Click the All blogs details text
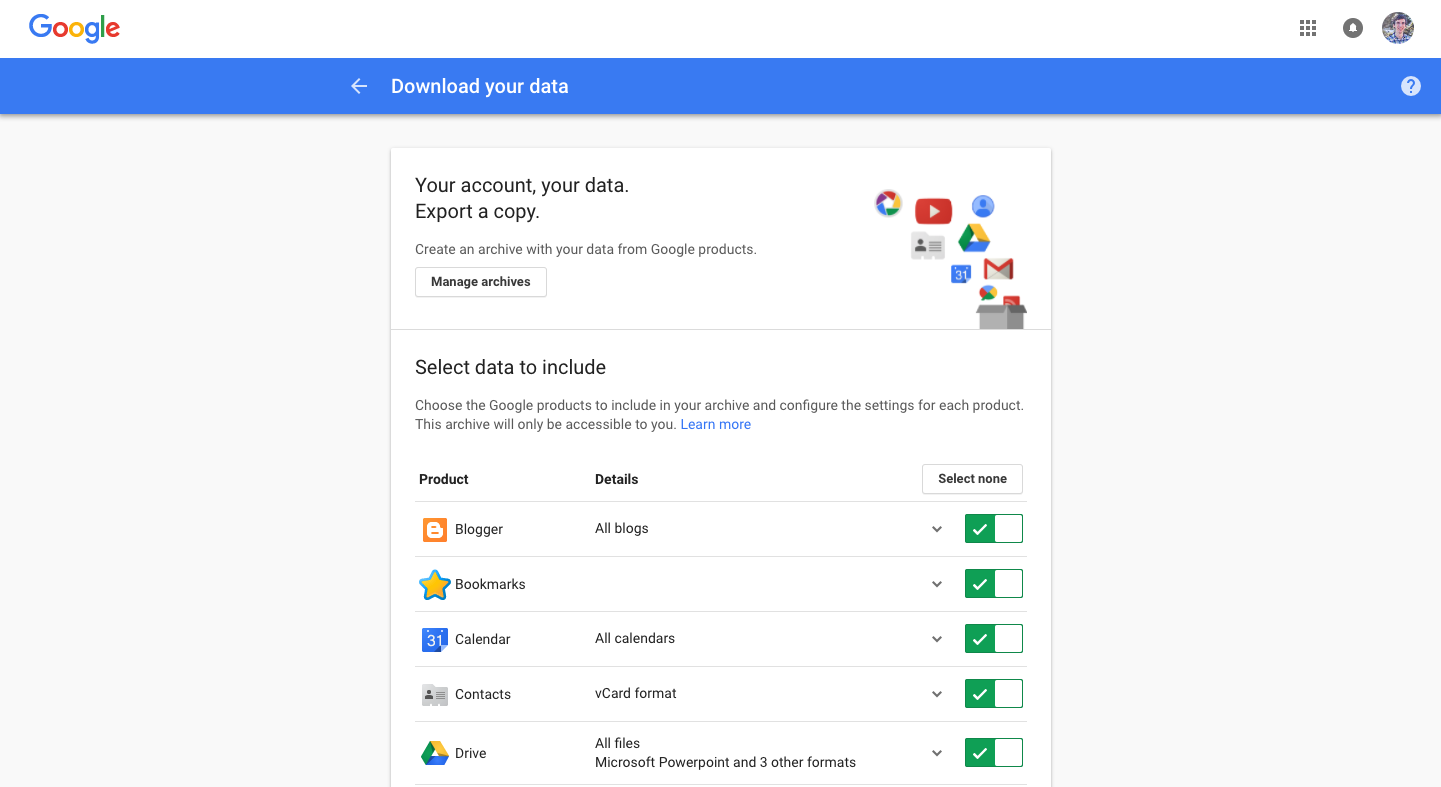 (x=622, y=528)
